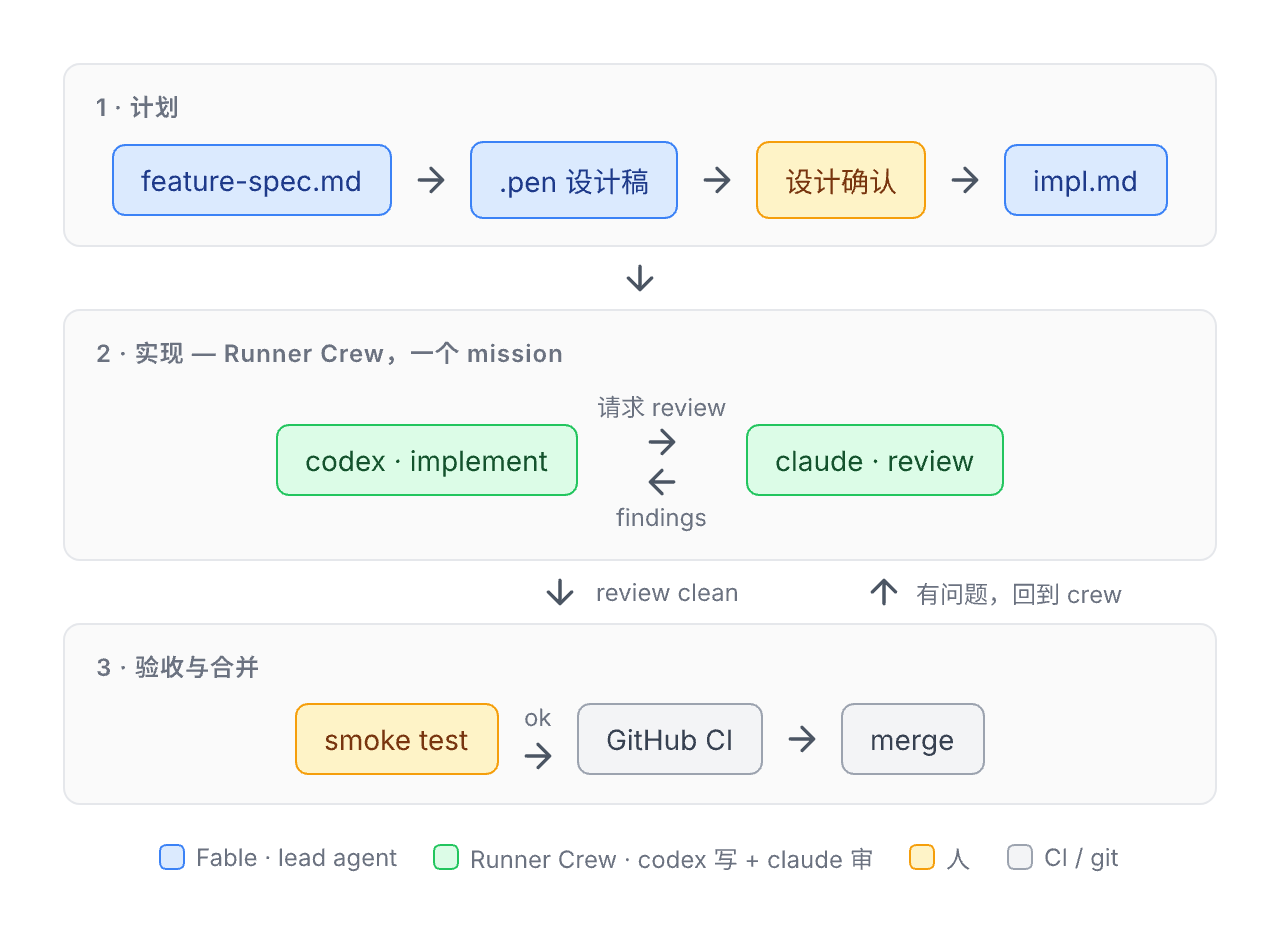The image size is (1280, 938).
Task: Click down arrow between sections 1 and 2
Action: pyautogui.click(x=640, y=278)
